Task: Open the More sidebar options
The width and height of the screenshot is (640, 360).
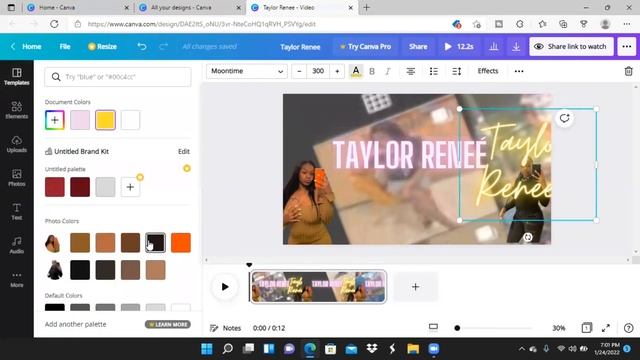Action: (x=17, y=279)
